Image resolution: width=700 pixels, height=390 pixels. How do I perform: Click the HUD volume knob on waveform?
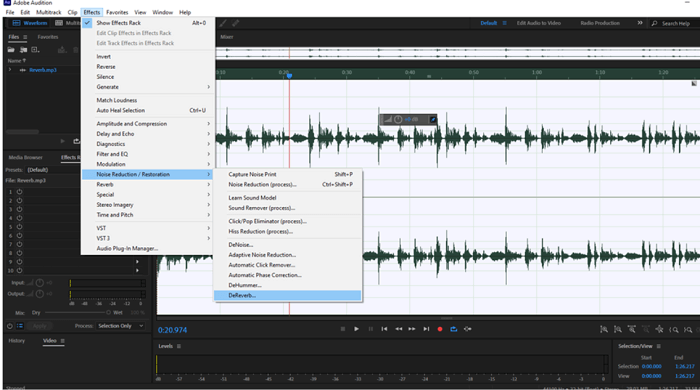tap(398, 119)
